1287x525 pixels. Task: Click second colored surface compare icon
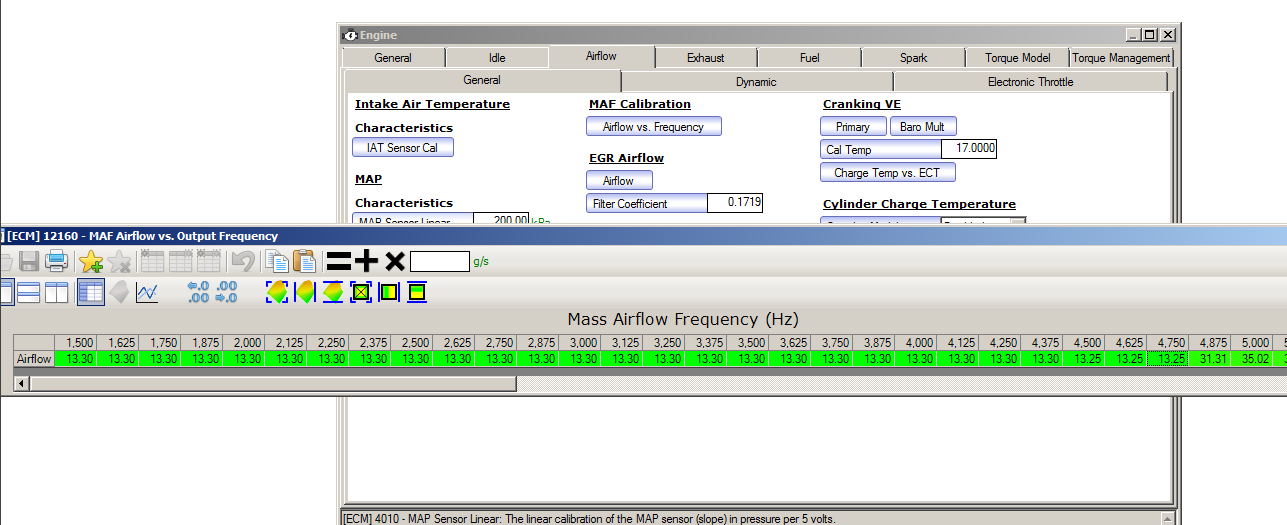(x=305, y=292)
